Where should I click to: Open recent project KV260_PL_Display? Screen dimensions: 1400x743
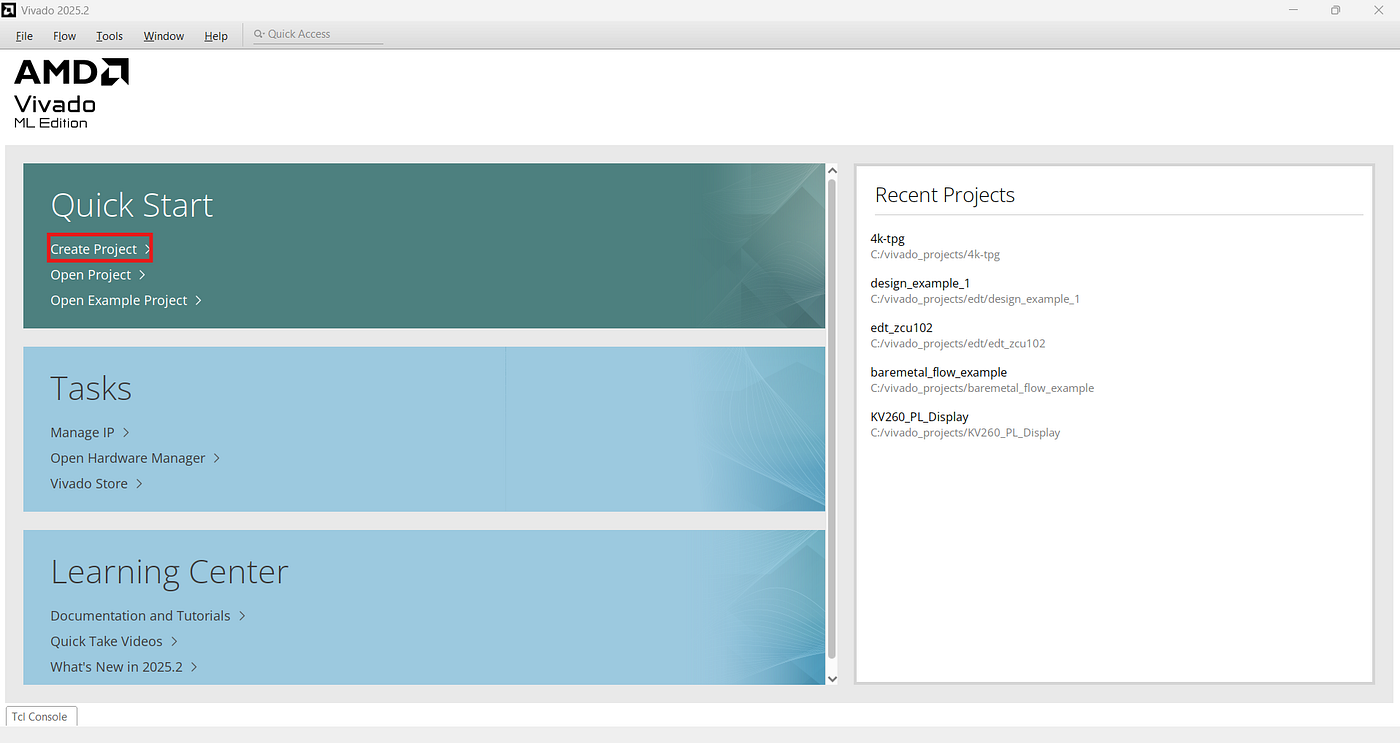coord(919,416)
